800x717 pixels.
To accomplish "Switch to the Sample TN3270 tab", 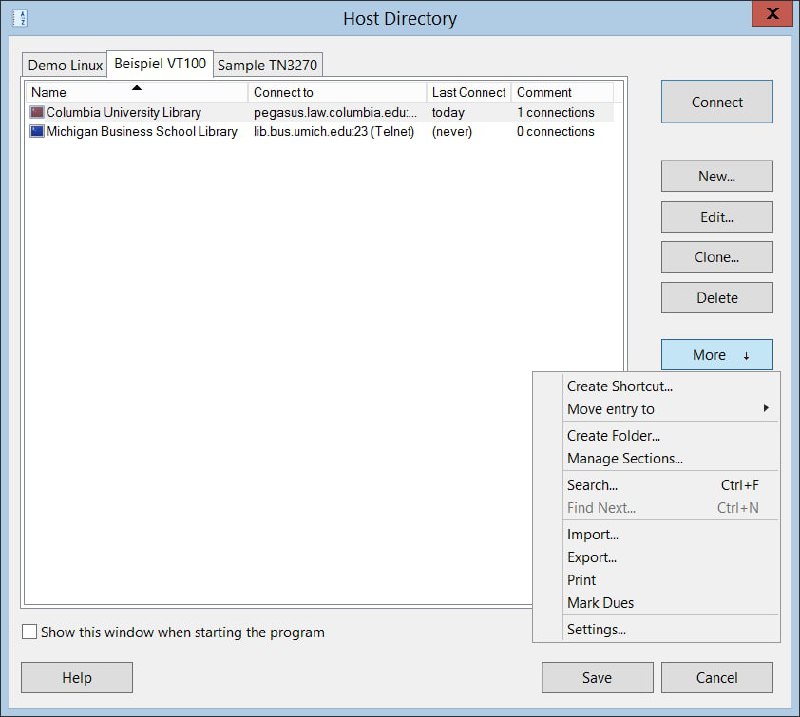I will [269, 65].
